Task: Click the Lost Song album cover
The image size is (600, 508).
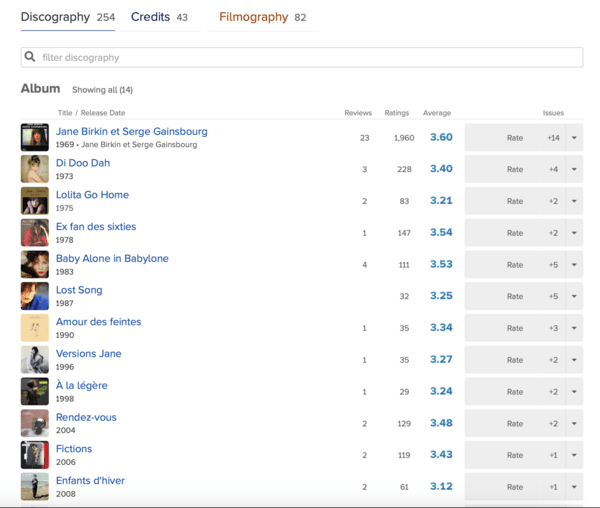Action: [x=35, y=296]
